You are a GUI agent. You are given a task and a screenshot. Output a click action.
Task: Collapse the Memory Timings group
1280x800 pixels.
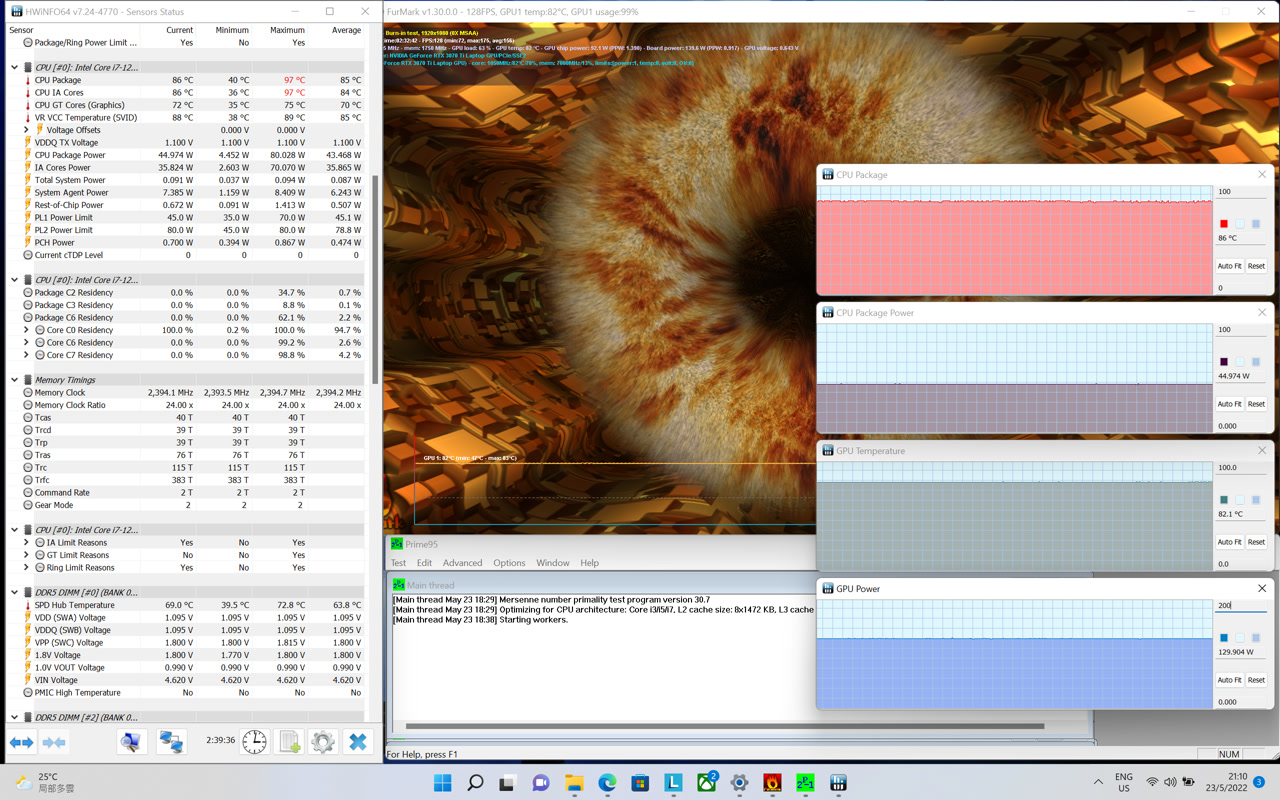(14, 380)
